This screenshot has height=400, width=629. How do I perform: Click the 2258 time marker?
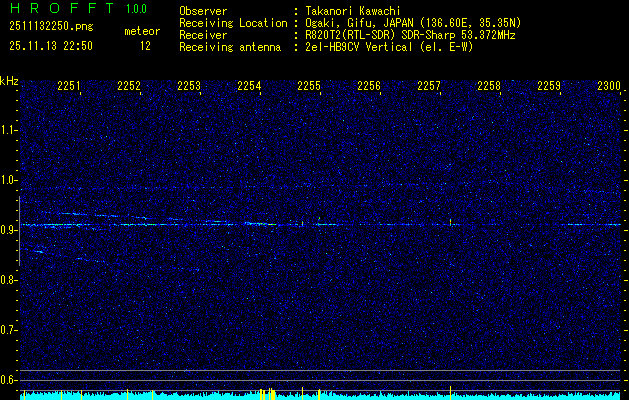489,87
